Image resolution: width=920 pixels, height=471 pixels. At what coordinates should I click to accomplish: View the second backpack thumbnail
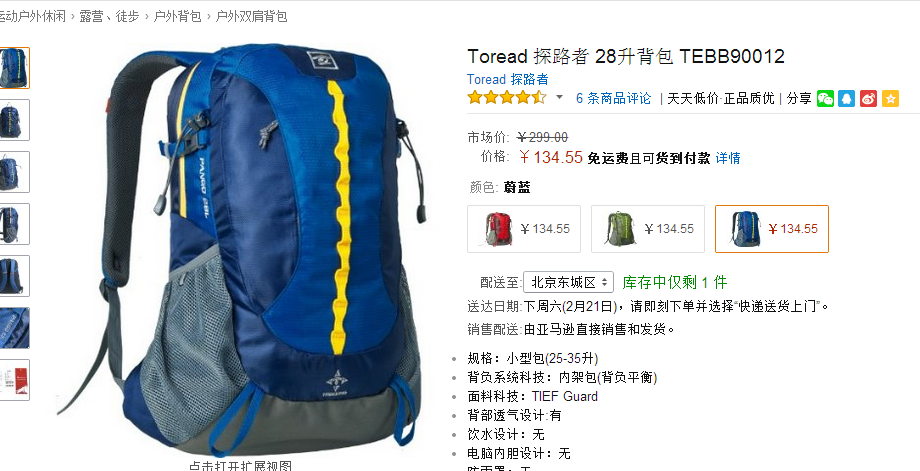tap(13, 120)
